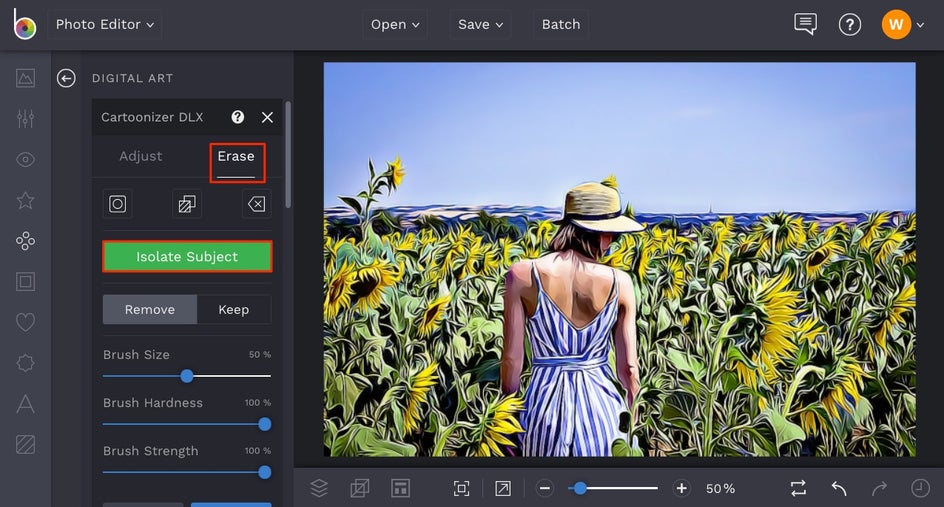Adjust the Brush Strength slider
Image resolution: width=944 pixels, height=507 pixels.
click(x=187, y=472)
